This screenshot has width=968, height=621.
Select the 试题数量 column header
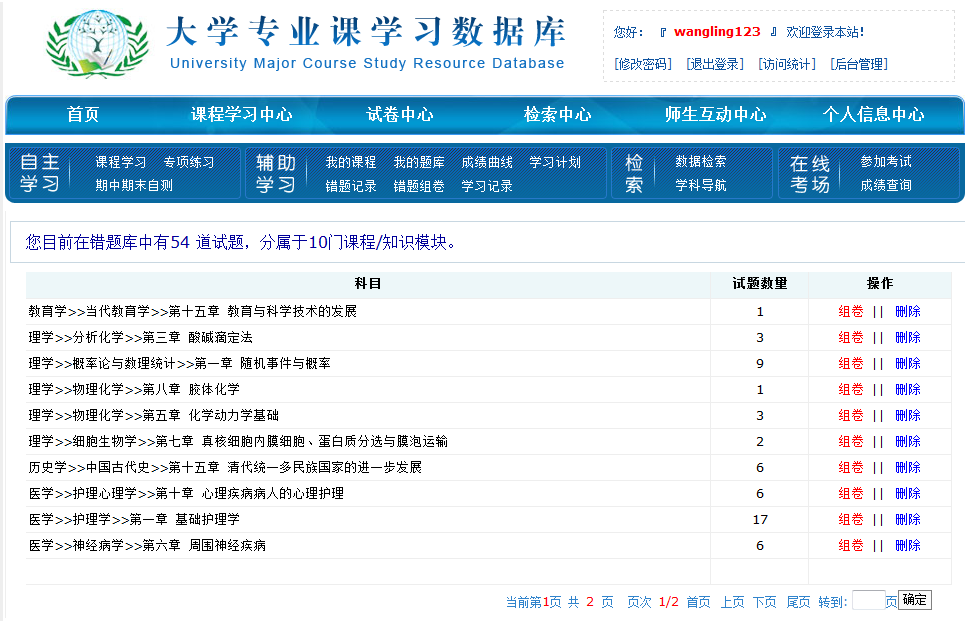click(x=760, y=283)
